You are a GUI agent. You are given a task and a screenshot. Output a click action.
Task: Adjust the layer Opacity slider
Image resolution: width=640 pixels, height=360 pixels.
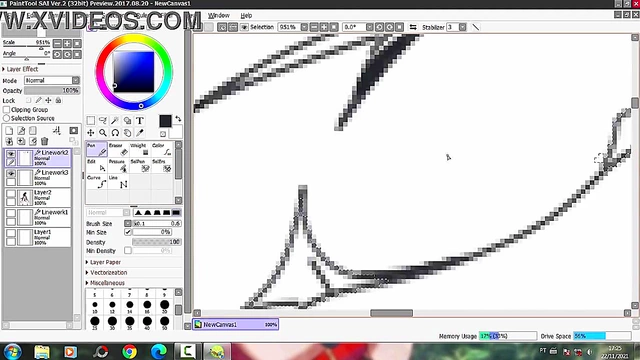[52, 90]
